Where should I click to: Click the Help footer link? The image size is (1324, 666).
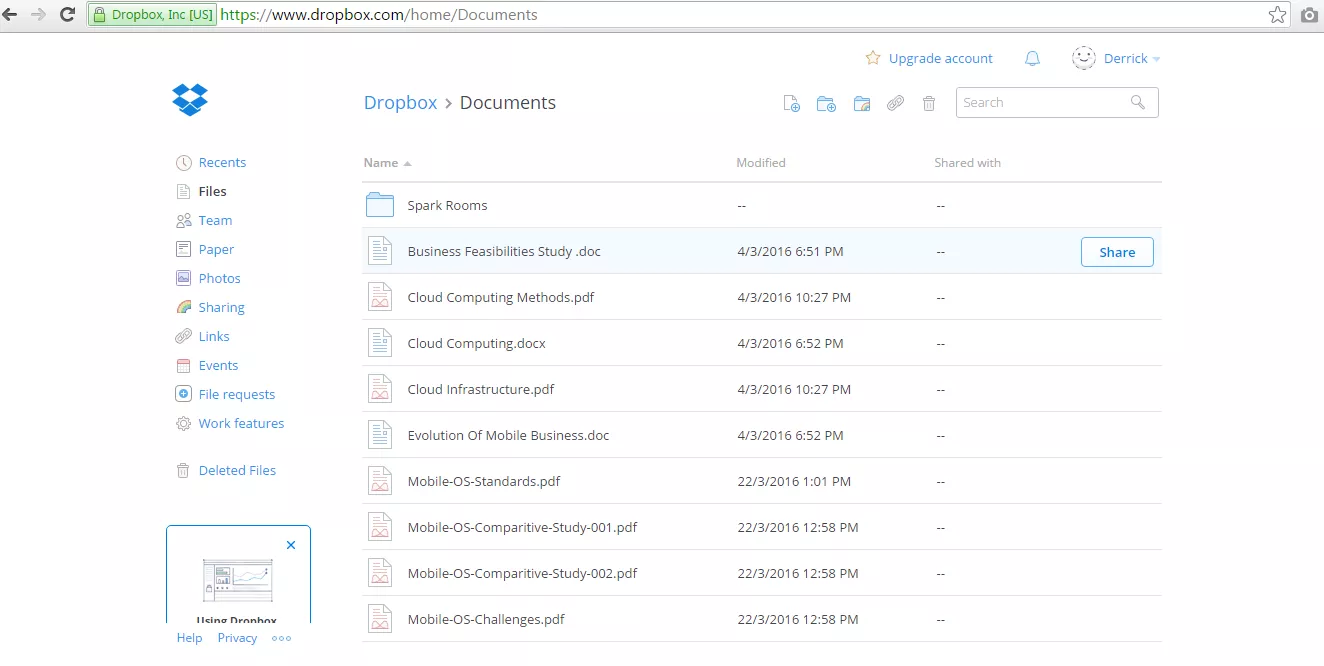point(189,638)
